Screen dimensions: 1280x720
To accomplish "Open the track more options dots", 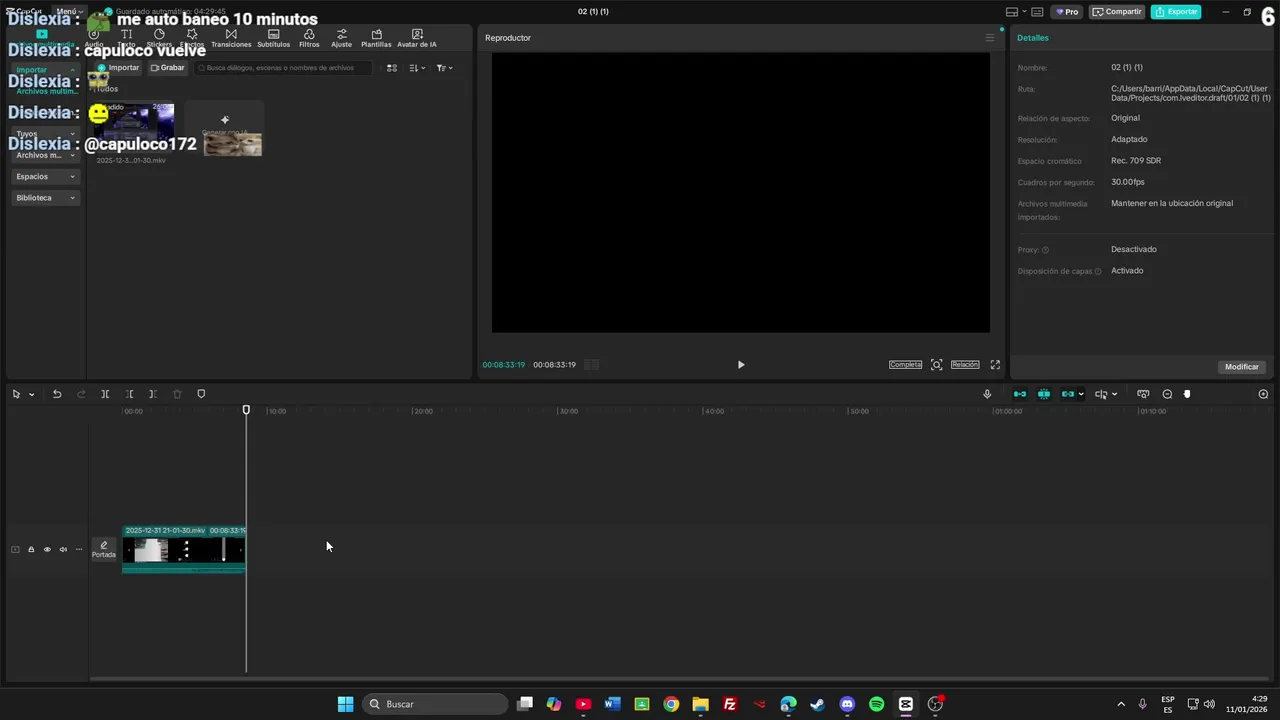I will pos(79,549).
